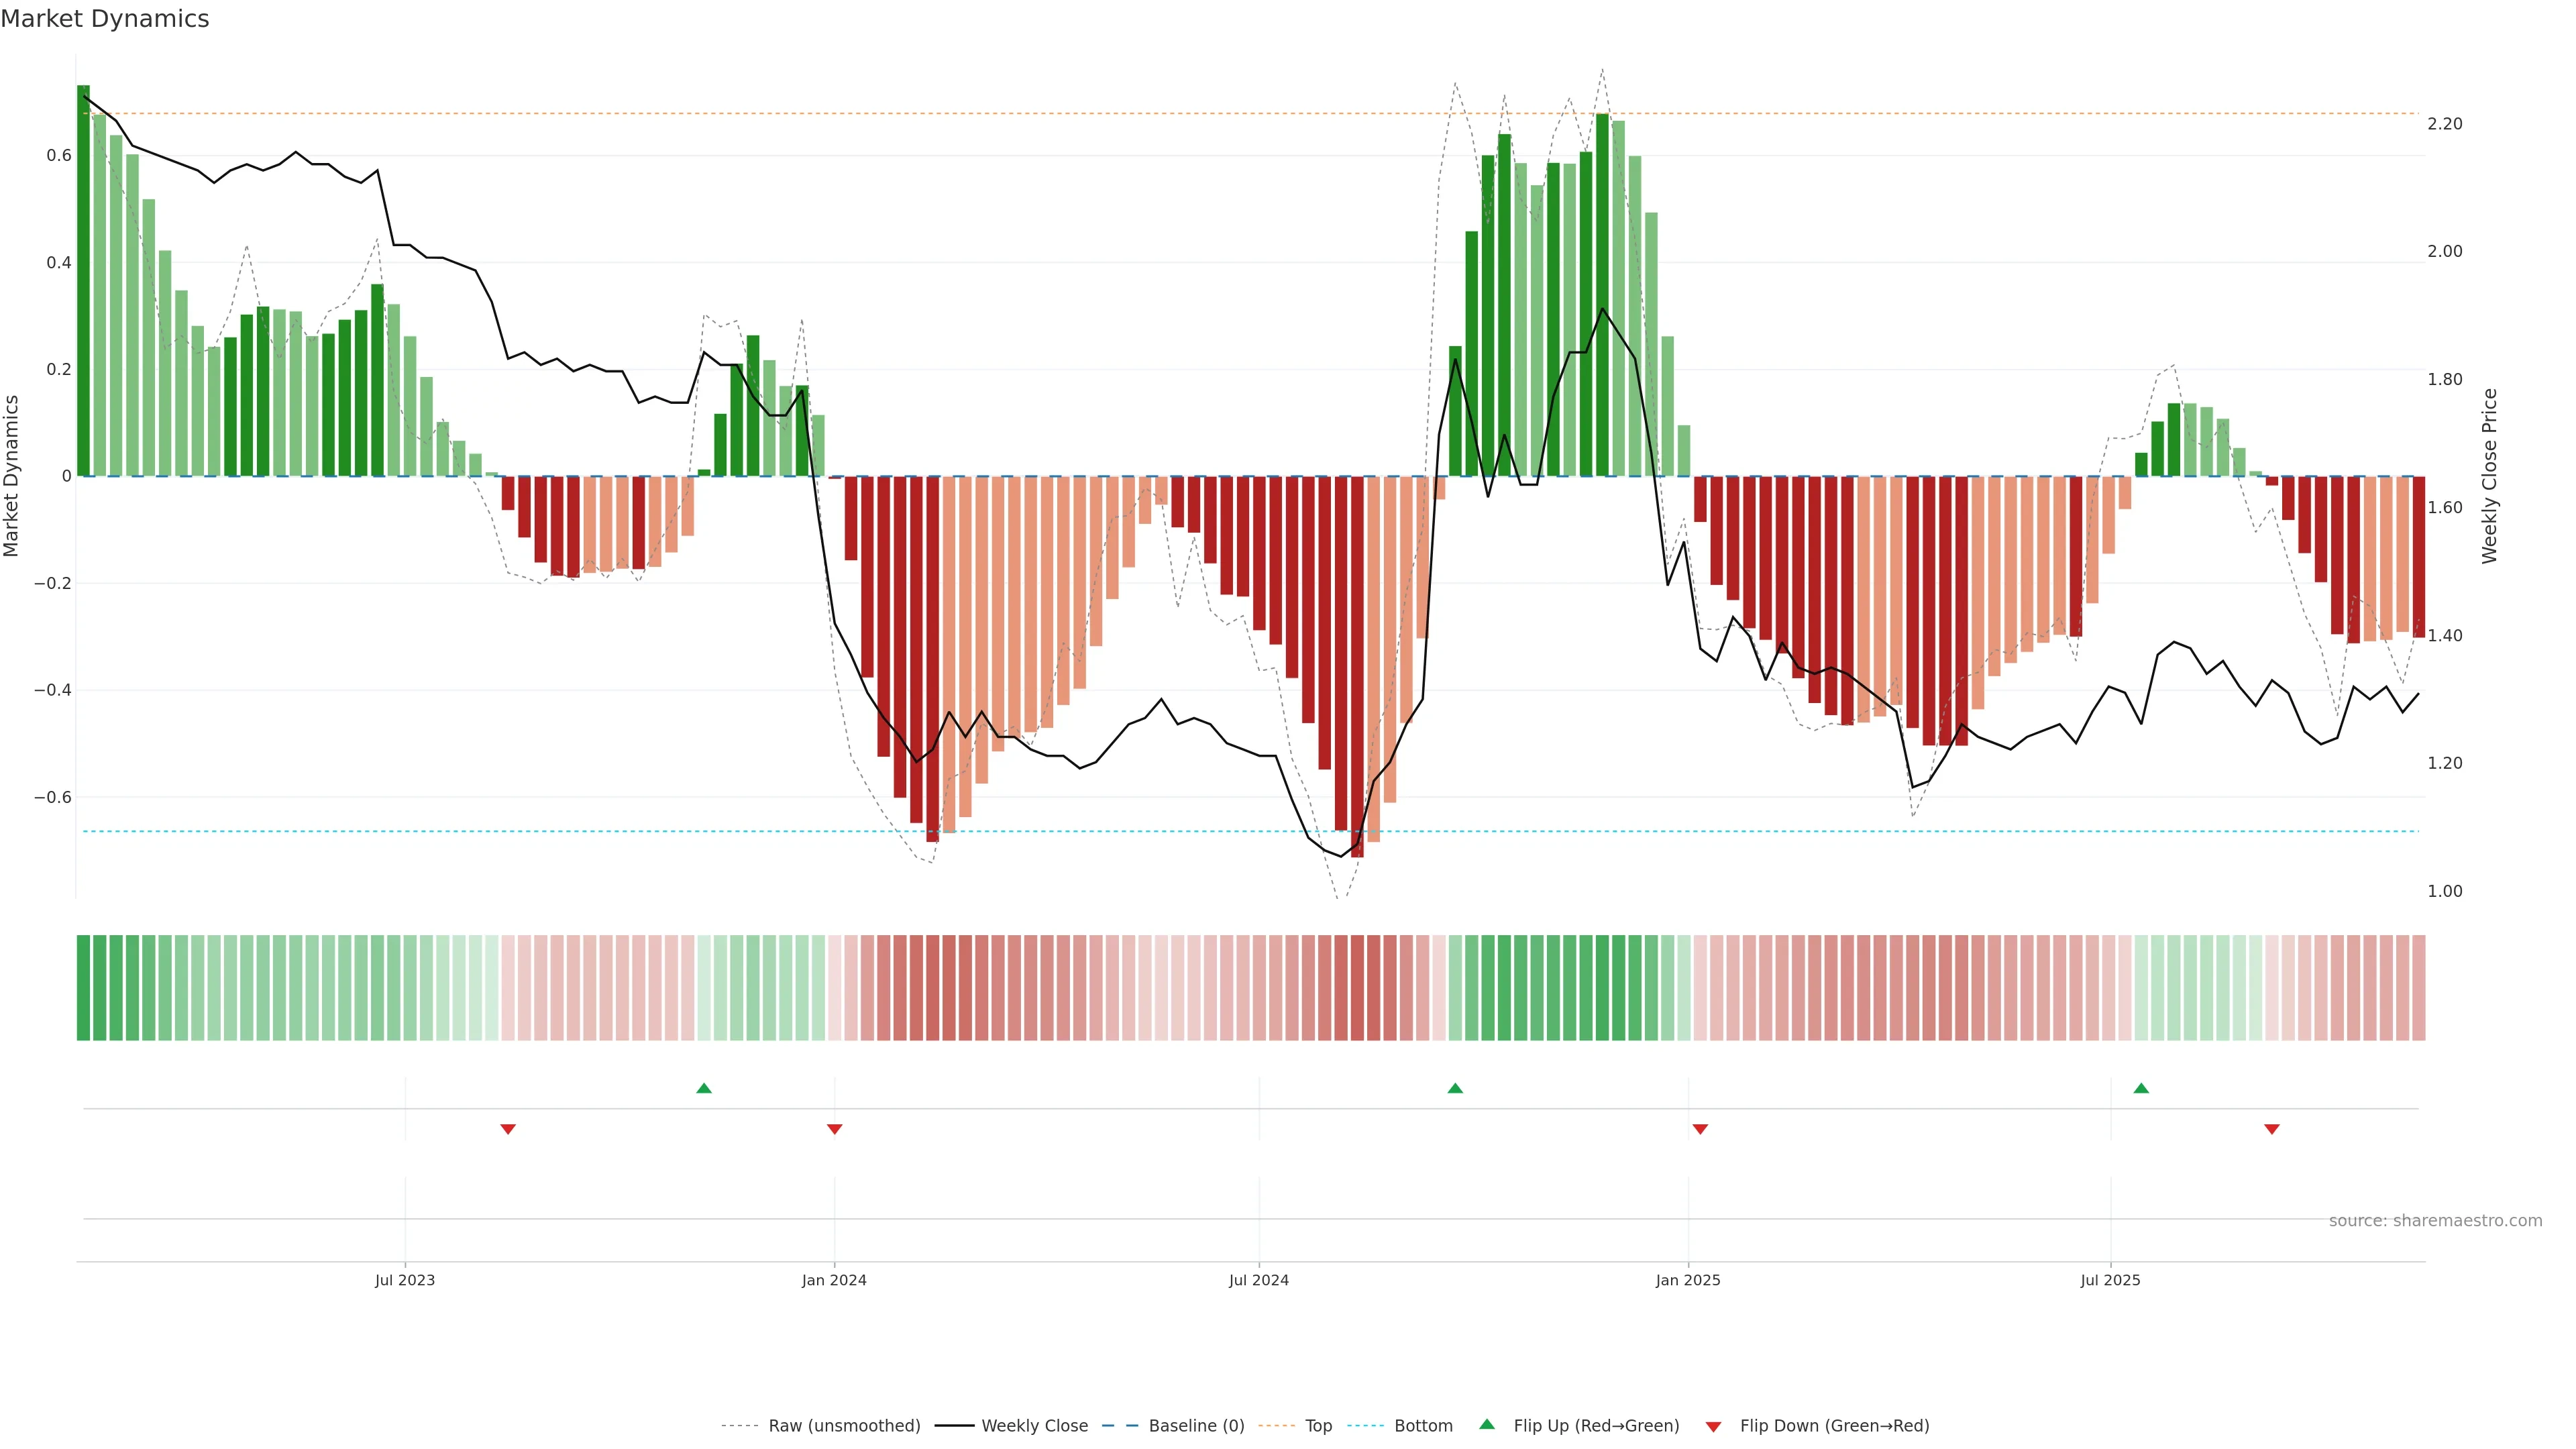Screen dimensions: 2576x1449
Task: Toggle the Top threshold legend entry
Action: pyautogui.click(x=1318, y=1426)
